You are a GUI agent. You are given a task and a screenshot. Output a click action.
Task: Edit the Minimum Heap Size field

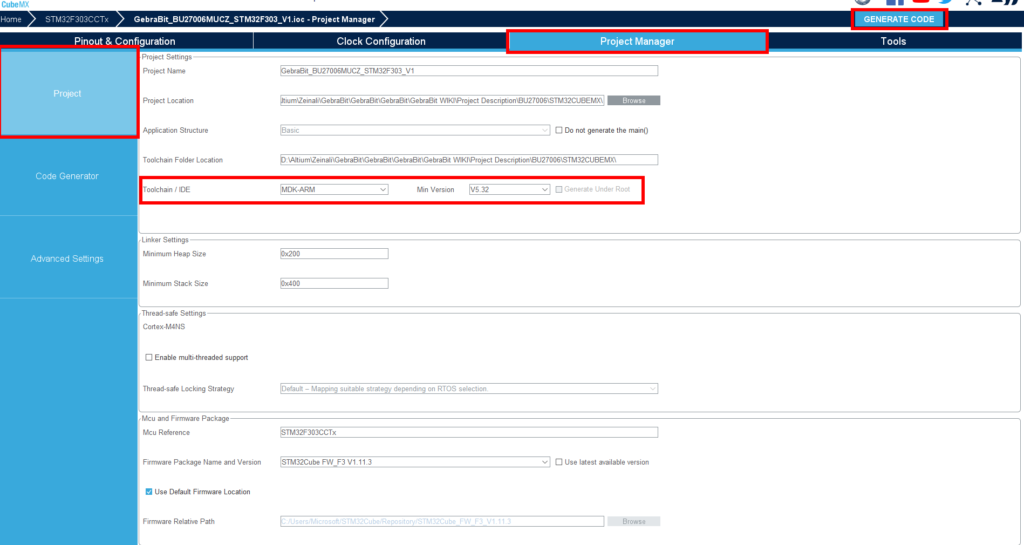coord(334,254)
